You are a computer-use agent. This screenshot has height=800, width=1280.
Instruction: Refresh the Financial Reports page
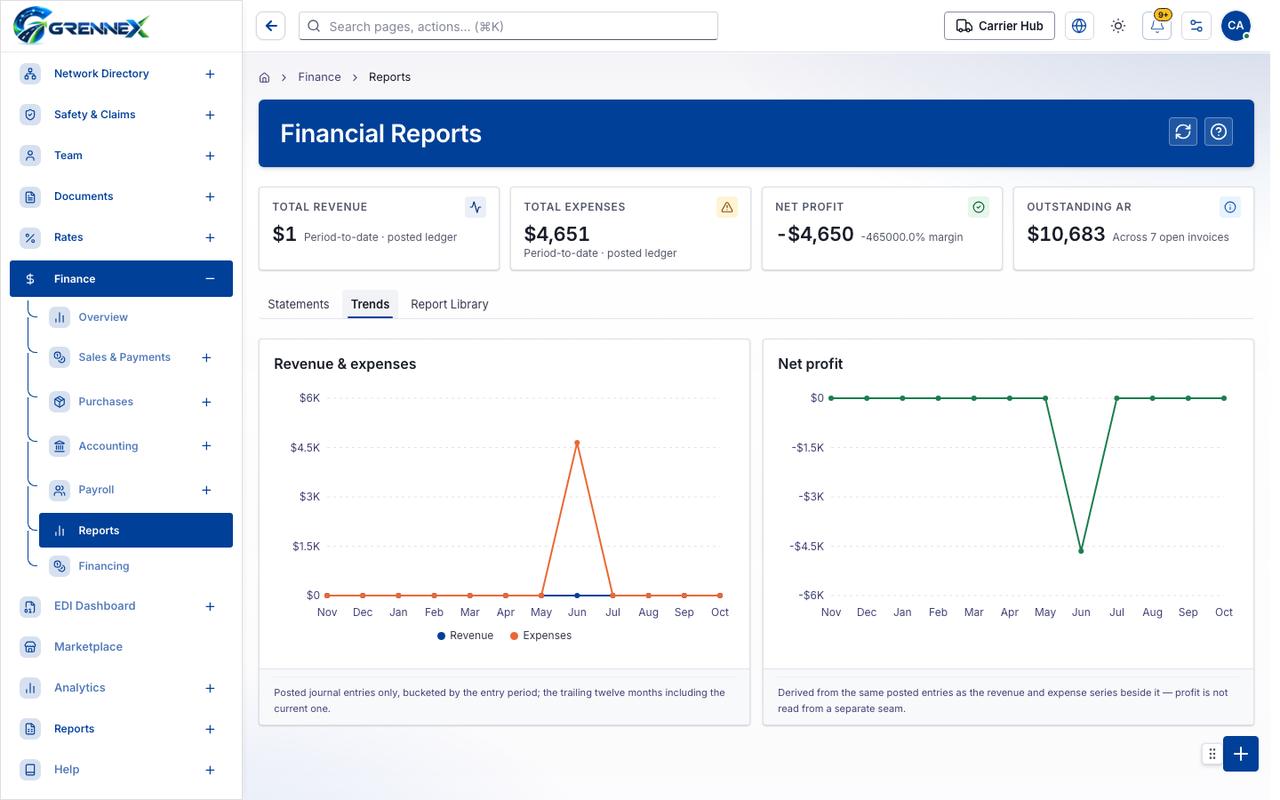(1183, 132)
